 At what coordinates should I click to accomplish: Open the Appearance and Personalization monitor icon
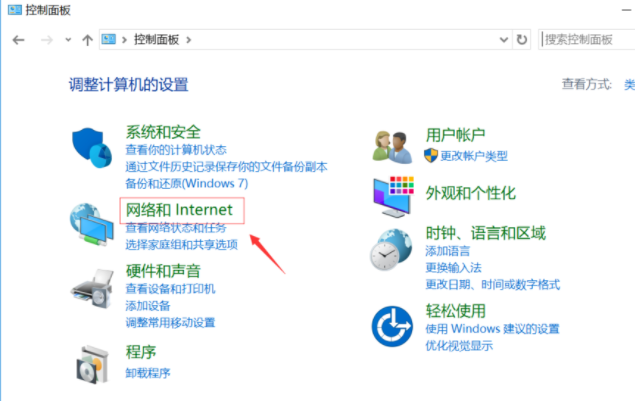(x=393, y=196)
